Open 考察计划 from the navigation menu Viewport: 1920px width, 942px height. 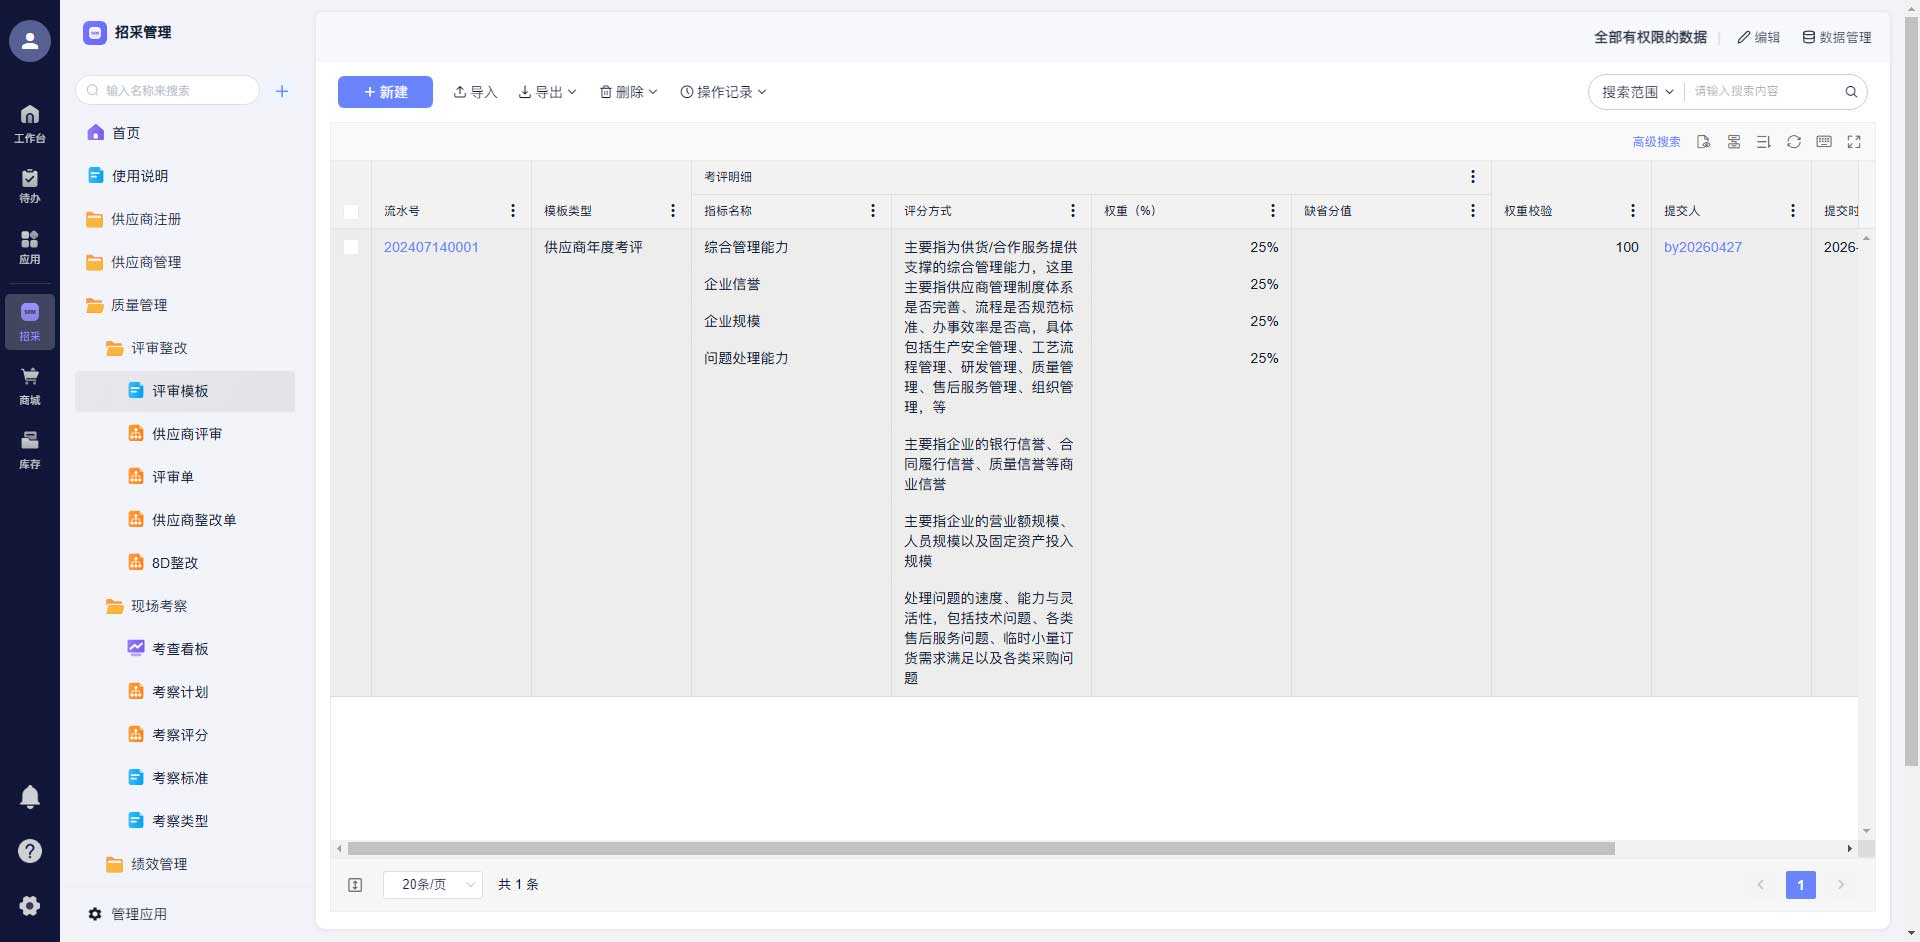click(x=178, y=691)
